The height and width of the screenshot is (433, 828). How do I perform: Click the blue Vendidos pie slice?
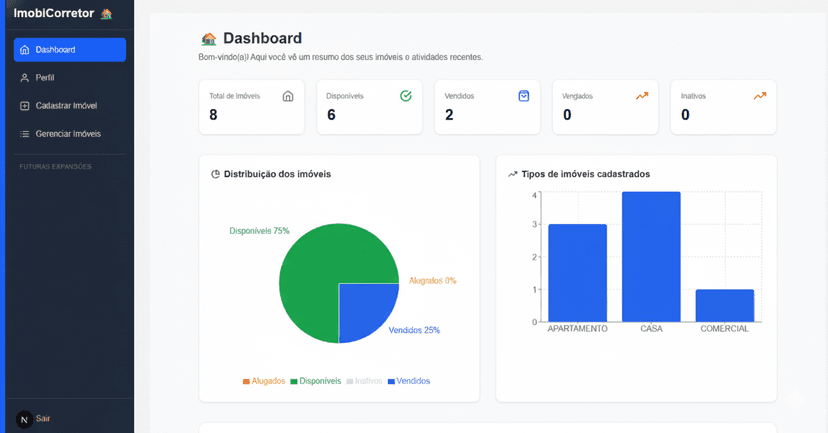[363, 307]
